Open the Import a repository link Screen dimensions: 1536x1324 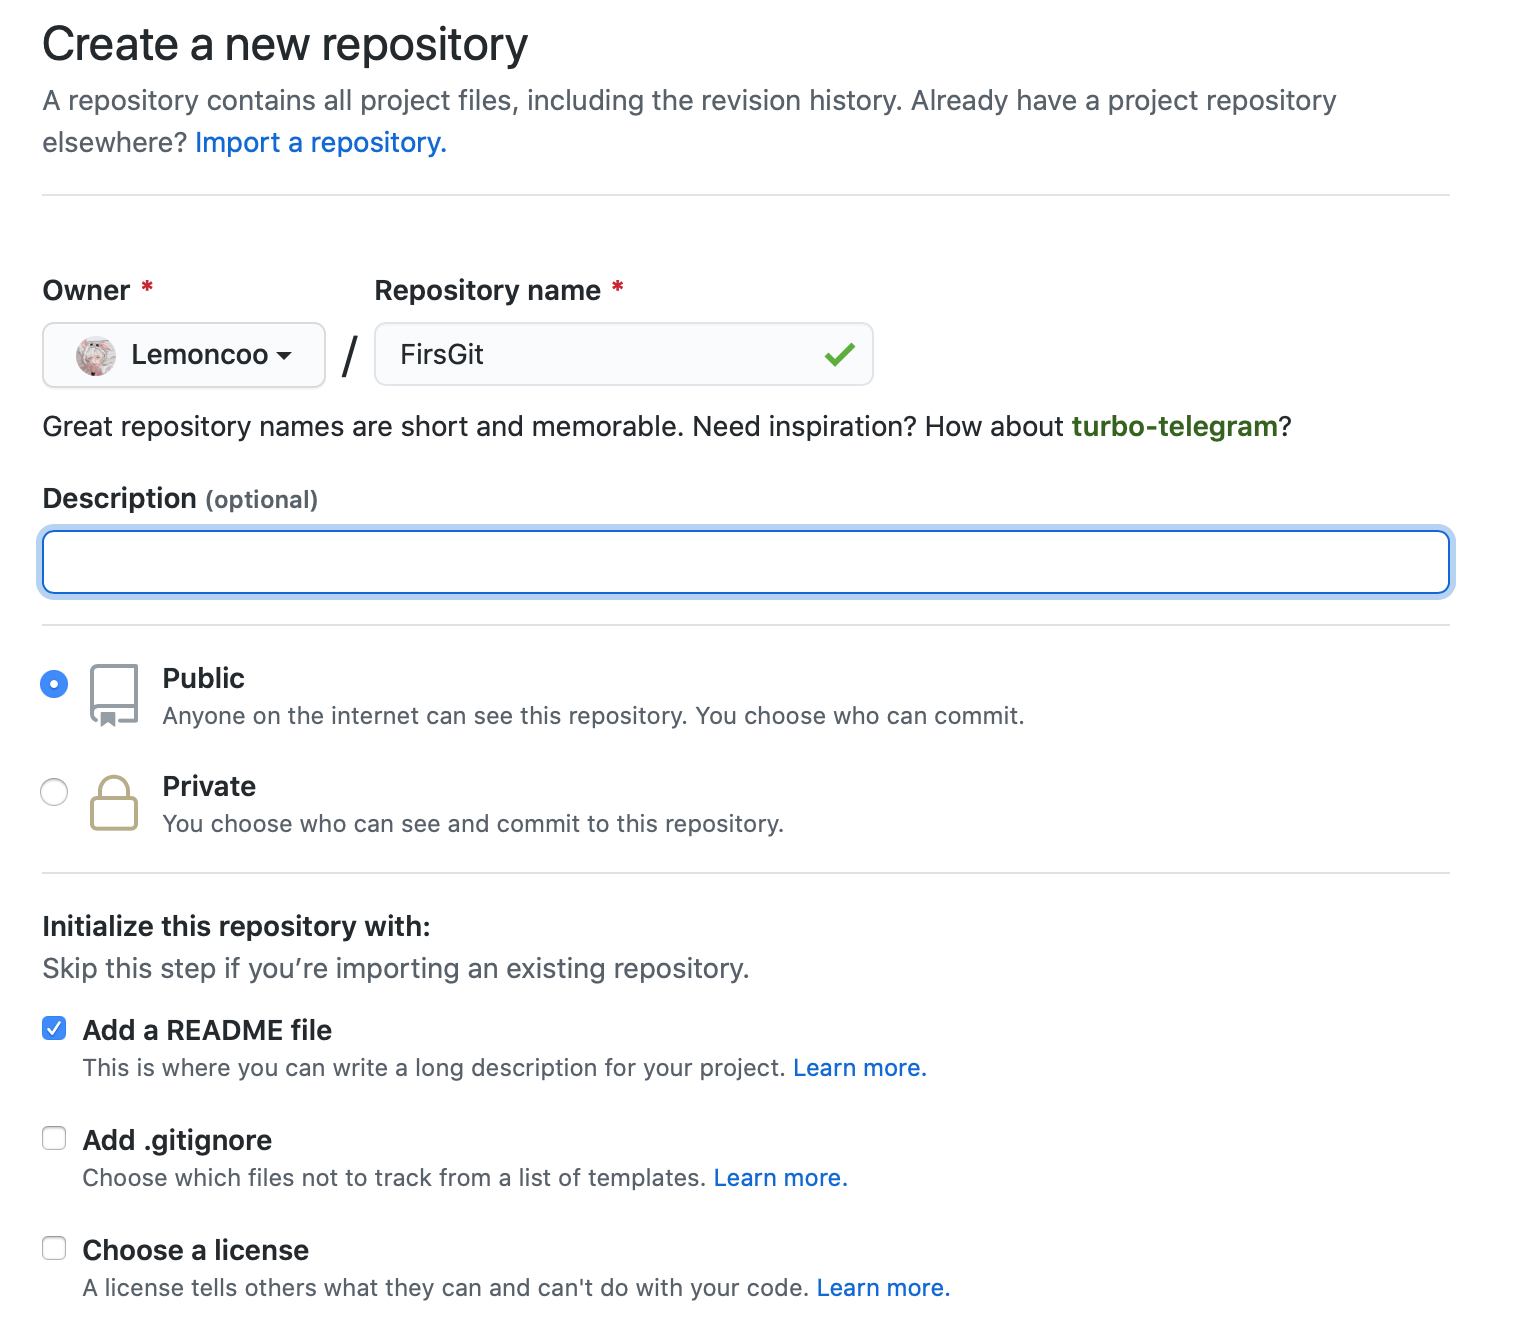pos(320,143)
